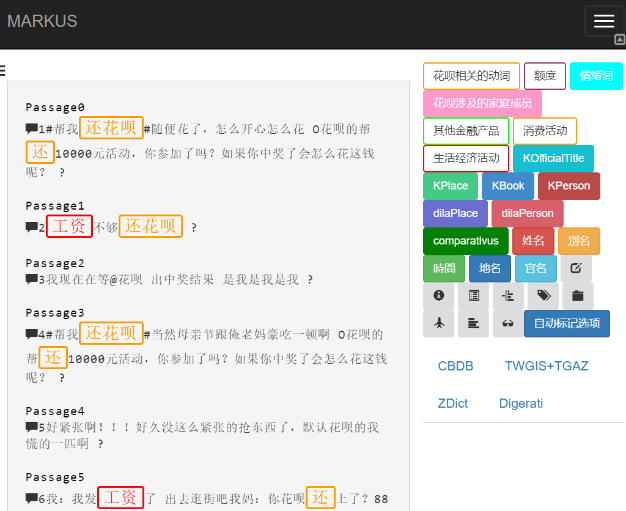Click the list view icon button
The width and height of the screenshot is (626, 511).
[474, 296]
